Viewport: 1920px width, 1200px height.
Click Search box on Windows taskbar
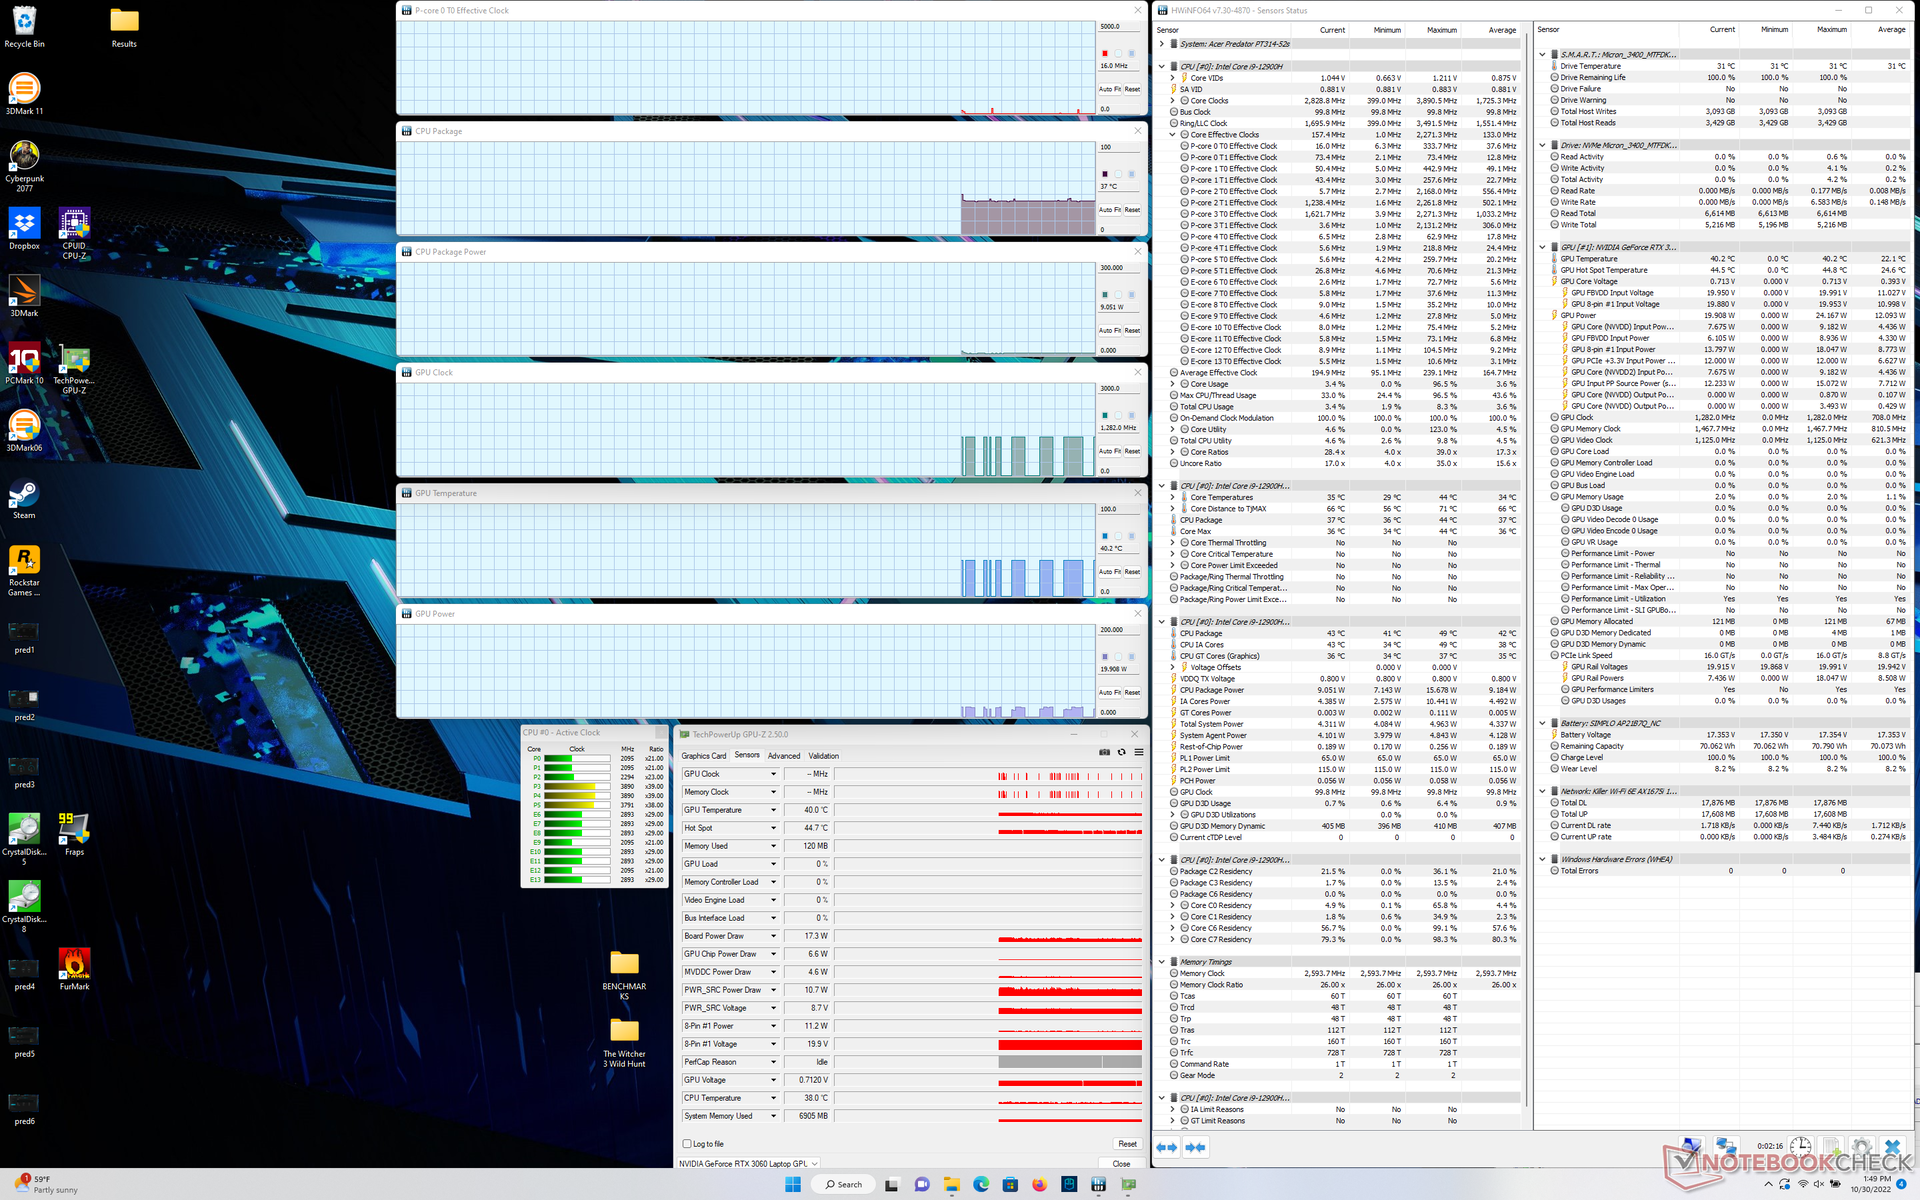(844, 1184)
